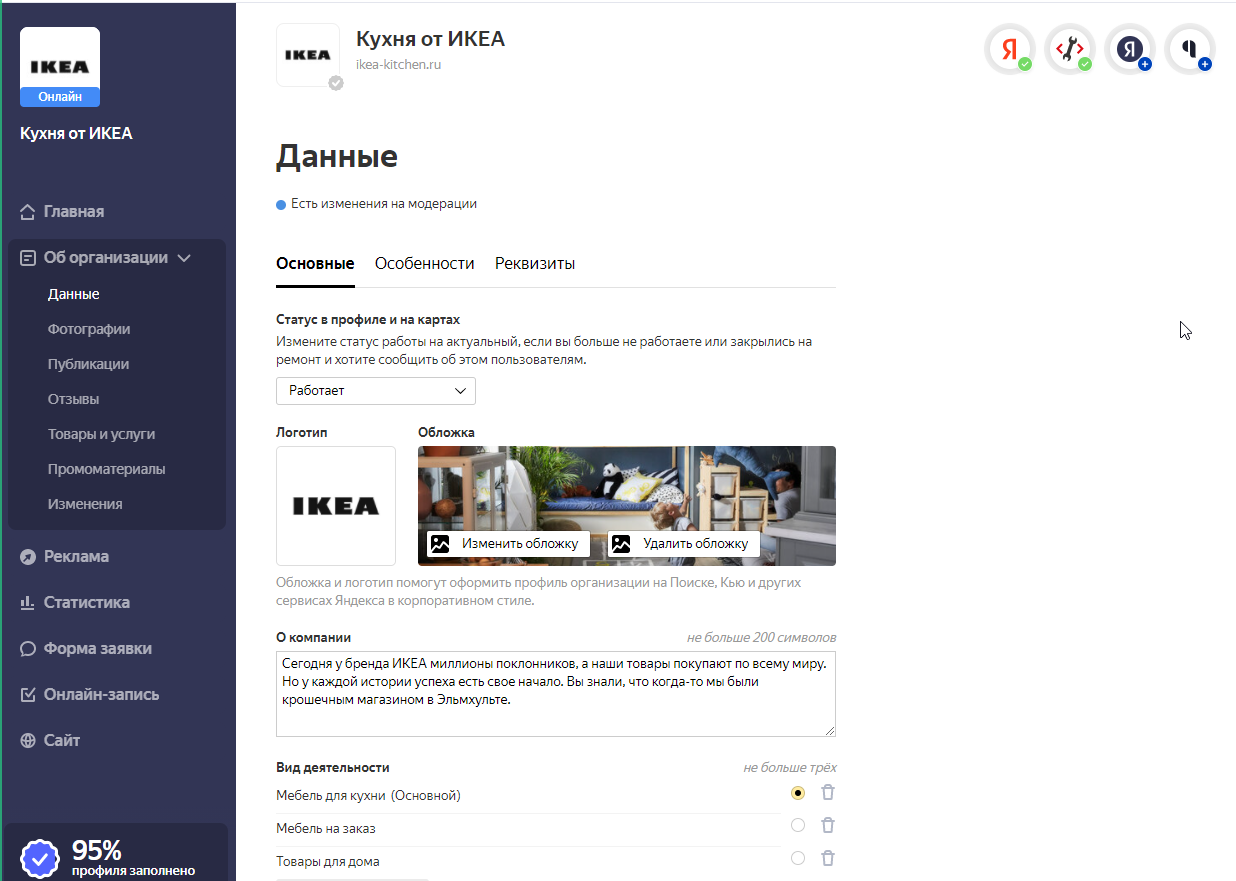The height and width of the screenshot is (881, 1236).
Task: Click the Yandex Q service icon with plus badge
Action: 1190,49
